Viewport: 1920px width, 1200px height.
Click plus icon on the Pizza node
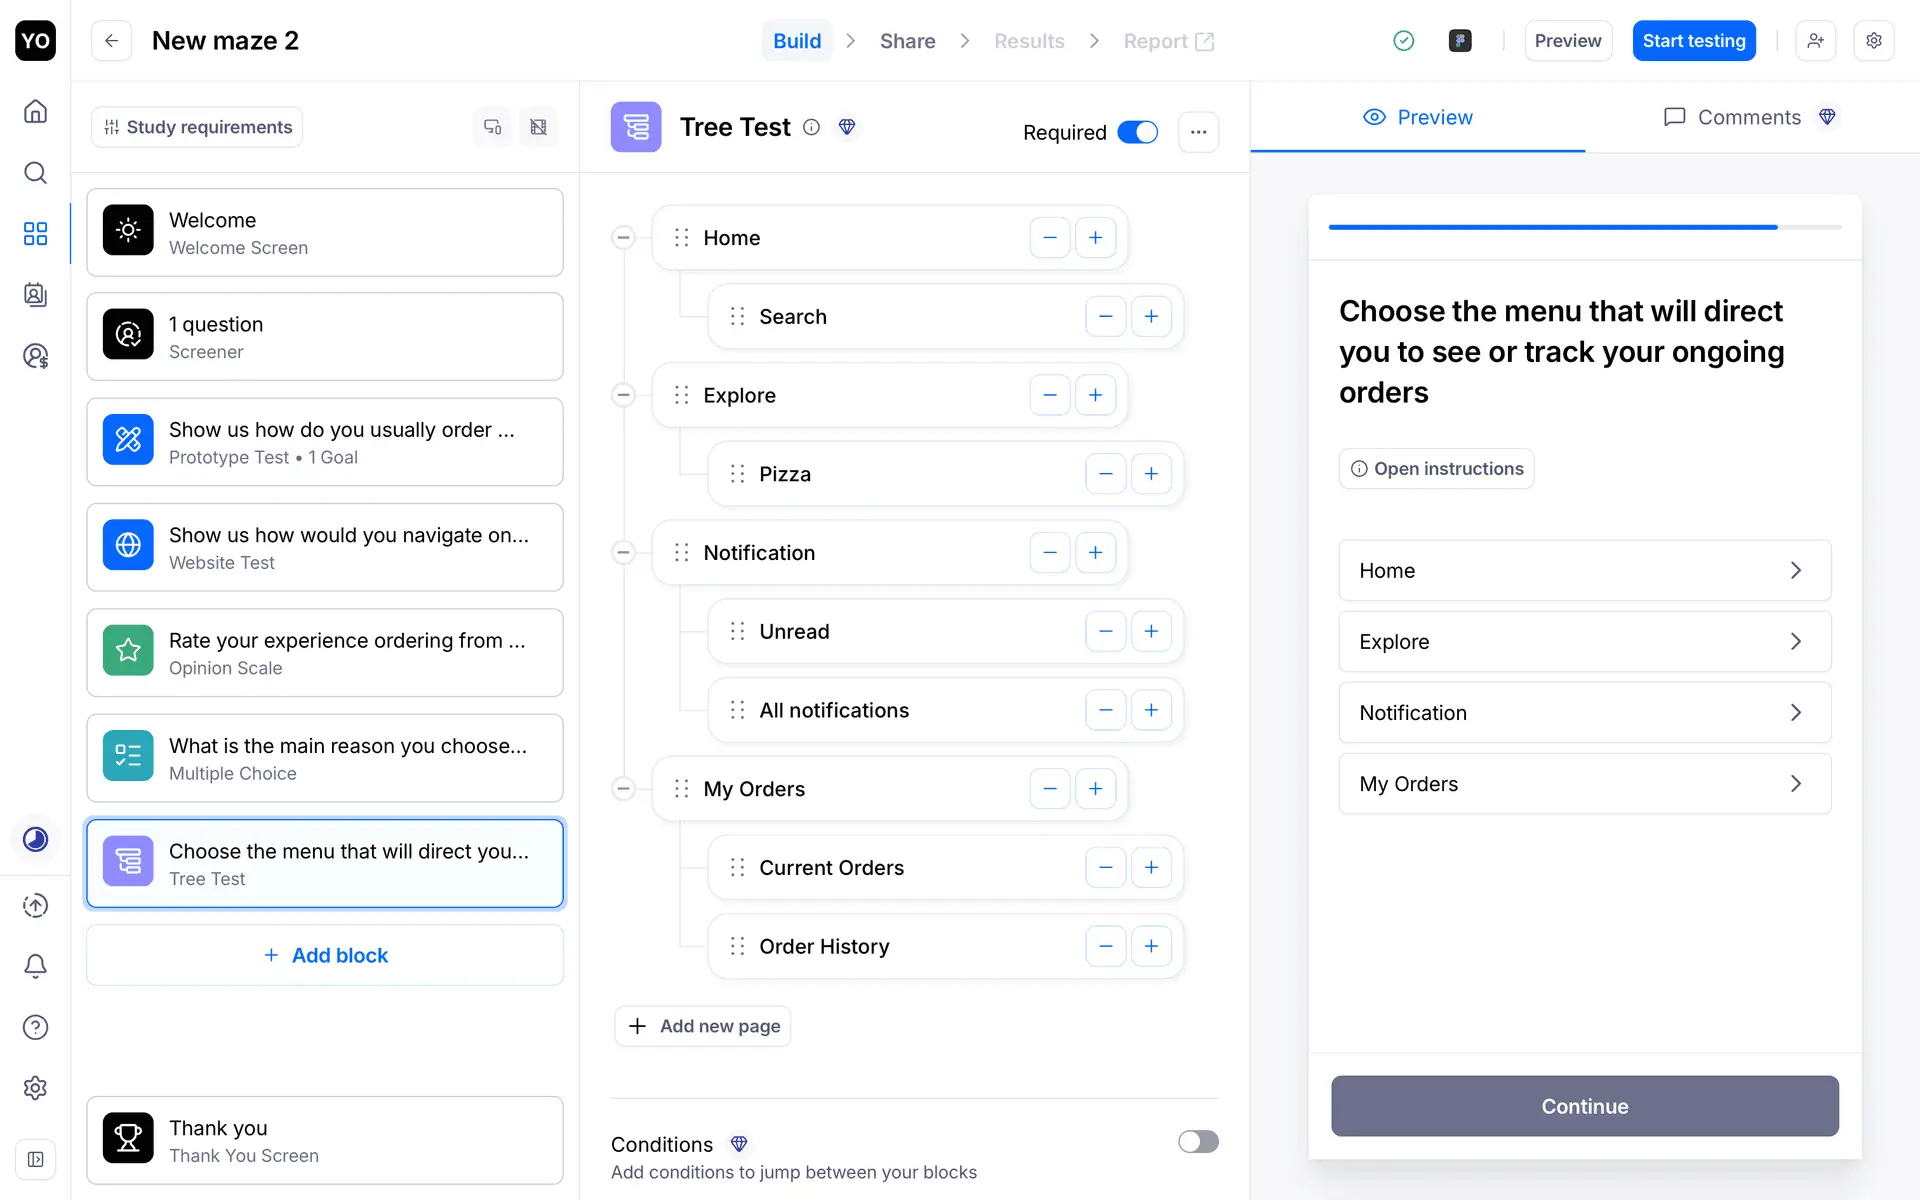(1151, 474)
